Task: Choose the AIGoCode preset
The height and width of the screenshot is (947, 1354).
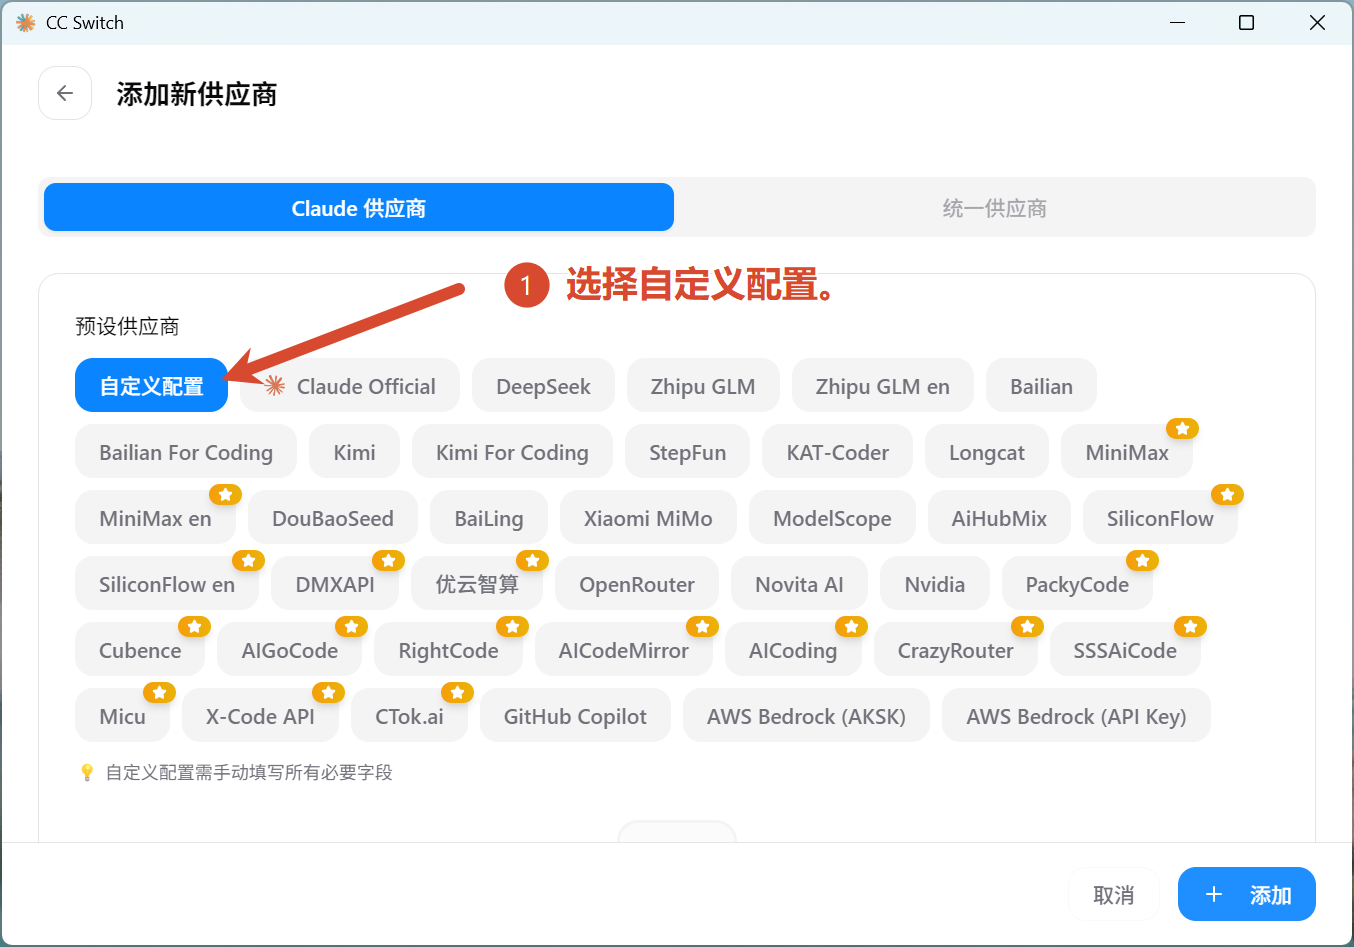Action: point(290,649)
